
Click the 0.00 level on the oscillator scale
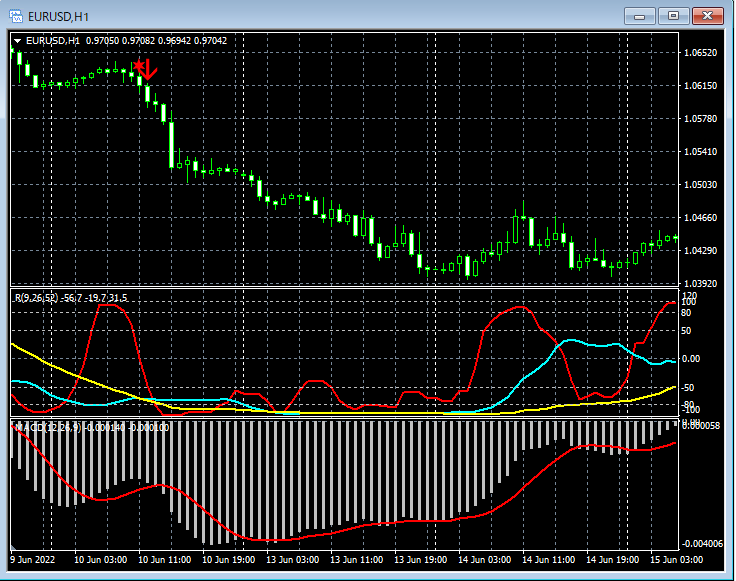point(690,359)
